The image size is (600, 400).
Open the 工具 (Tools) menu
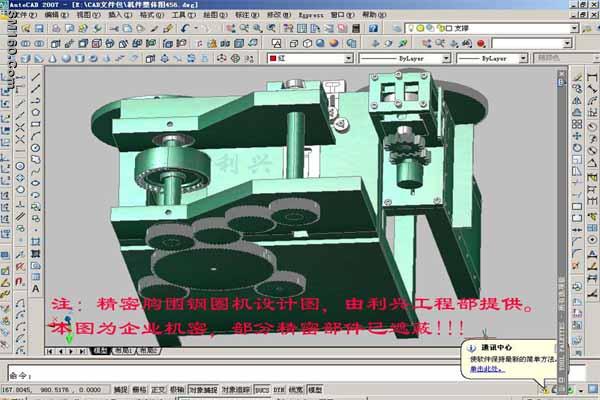pos(183,15)
